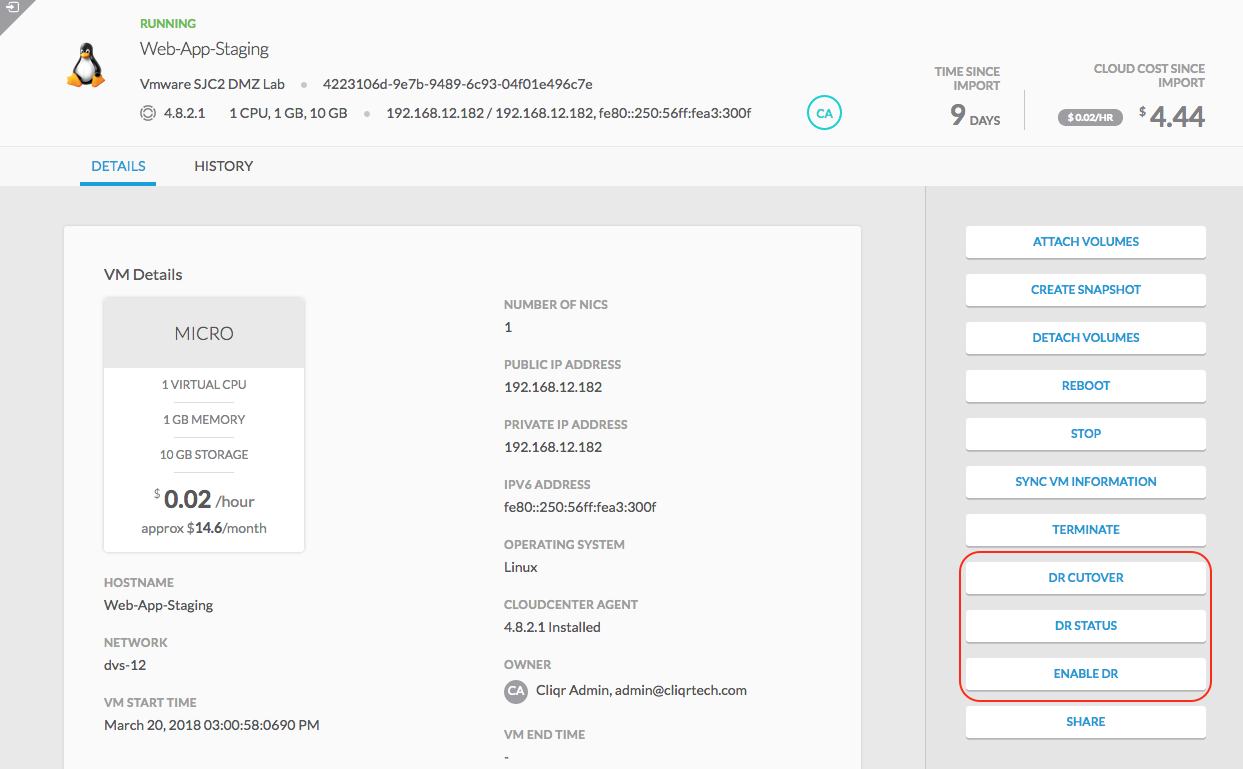
Task: Click the VM name Web-App-Staging in header
Action: [204, 49]
